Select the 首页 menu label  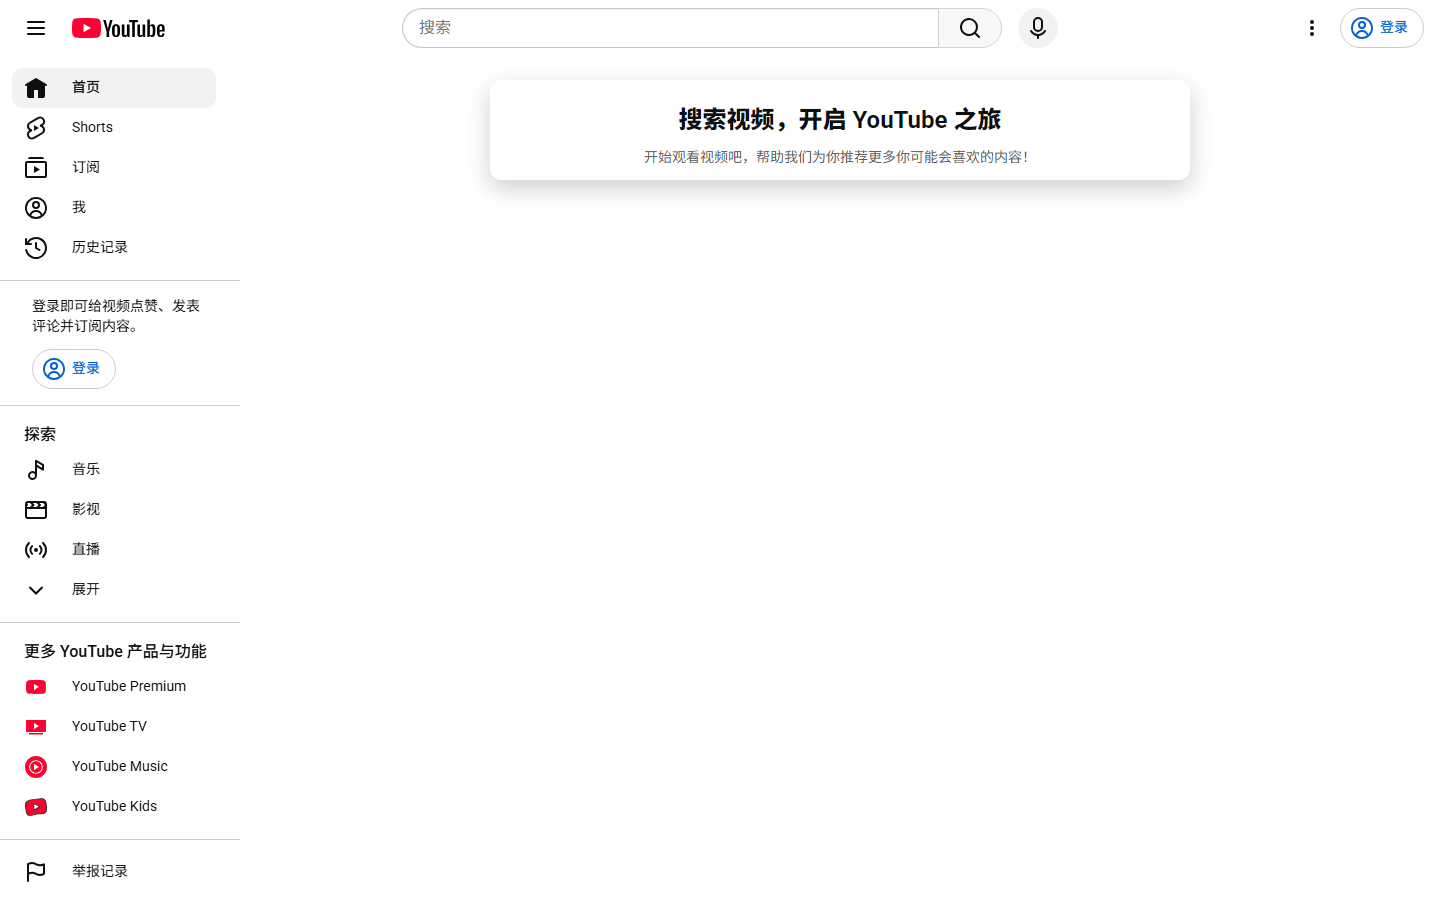[86, 87]
